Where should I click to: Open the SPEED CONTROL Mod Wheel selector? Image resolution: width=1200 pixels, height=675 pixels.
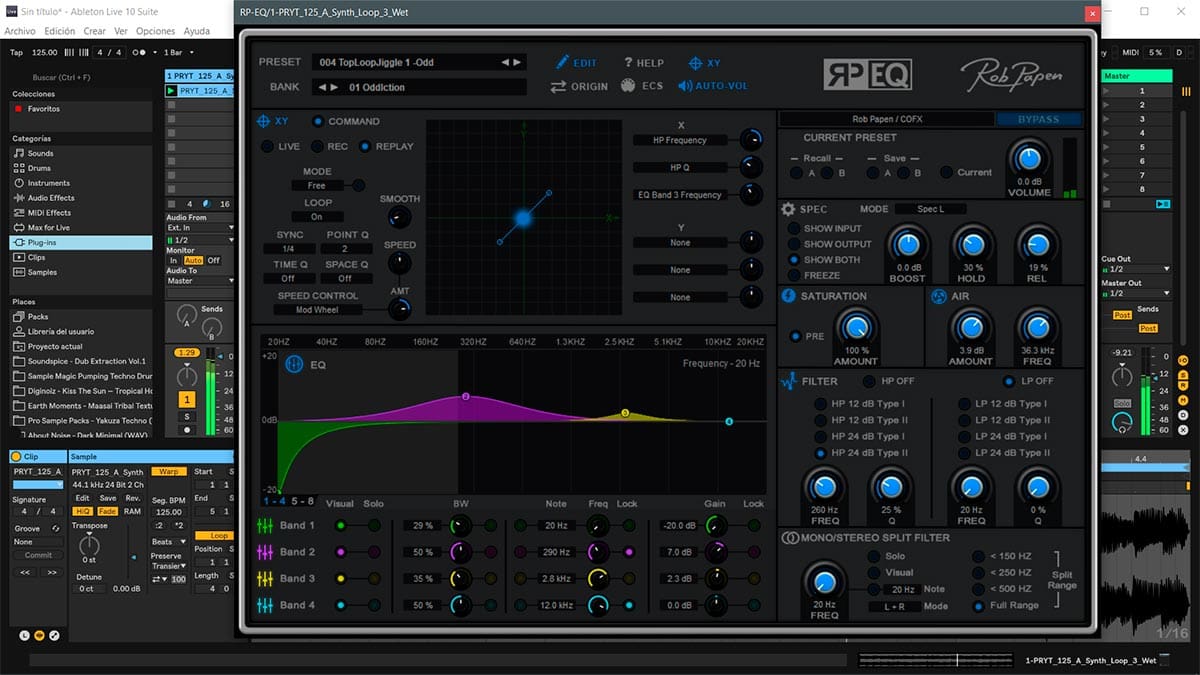[317, 310]
